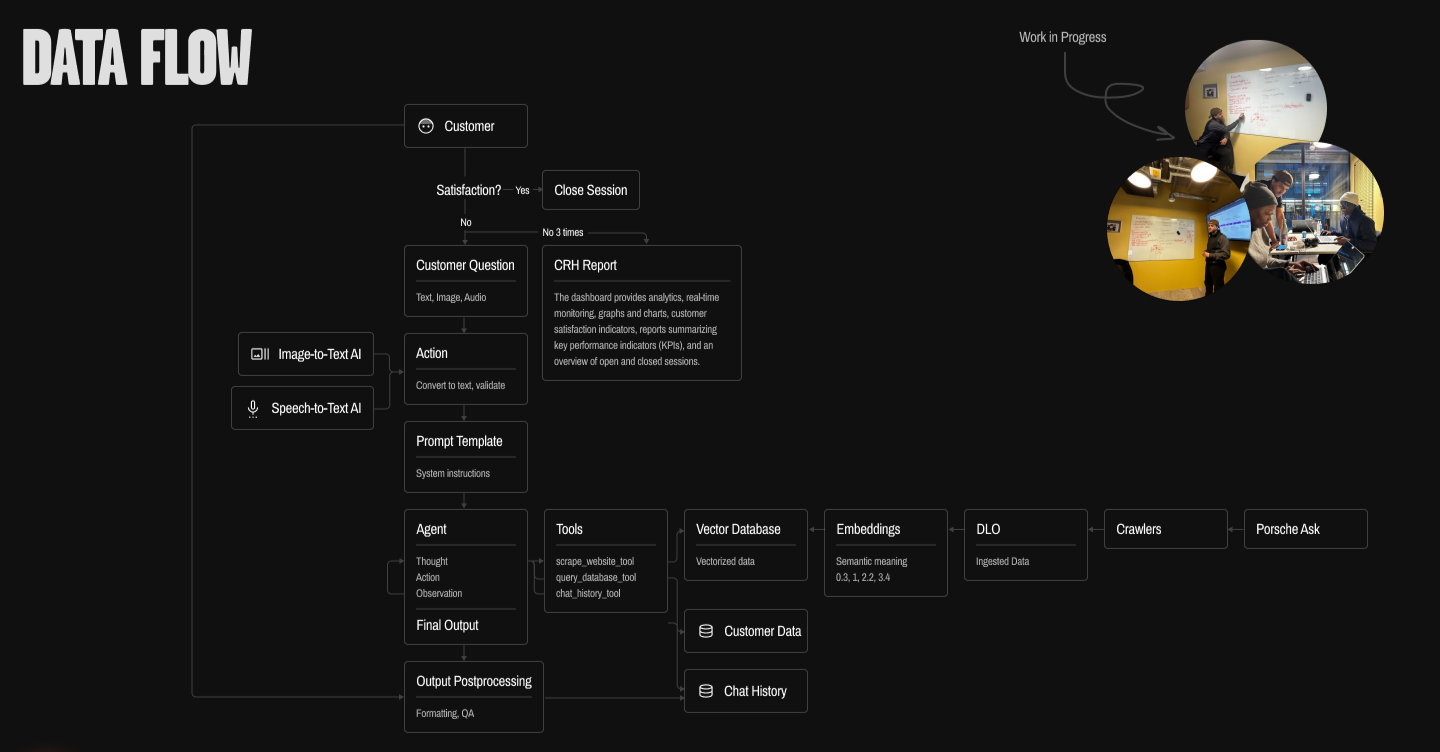Screen dimensions: 1440x752
Task: Click the Speech-to-Text AI microphone icon
Action: click(x=252, y=407)
